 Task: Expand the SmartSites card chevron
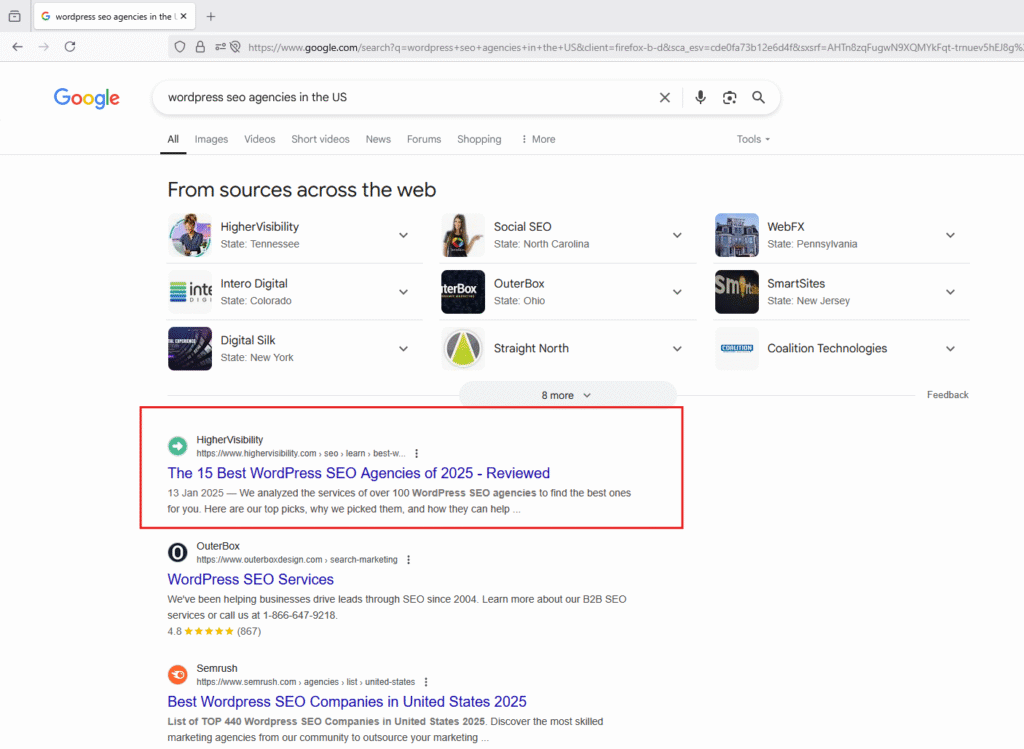[x=950, y=292]
